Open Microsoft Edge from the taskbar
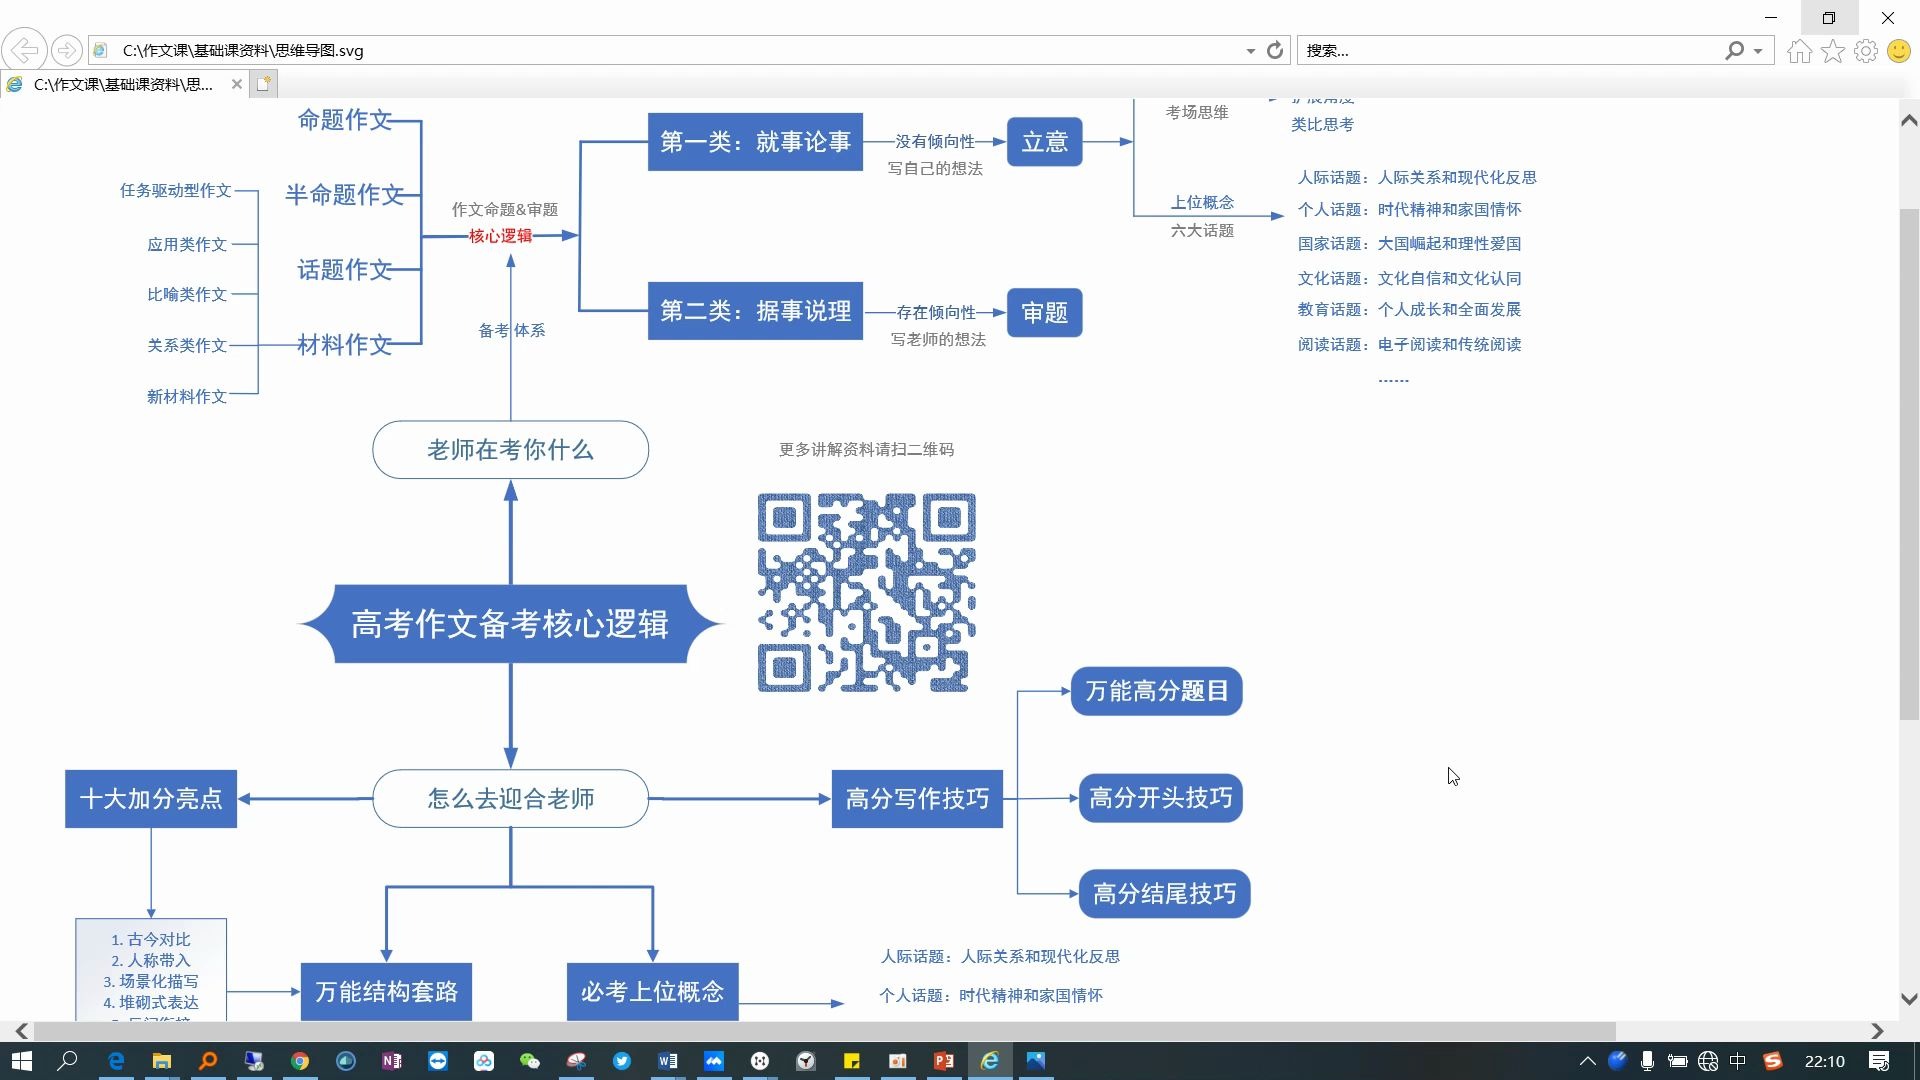 tap(116, 1061)
